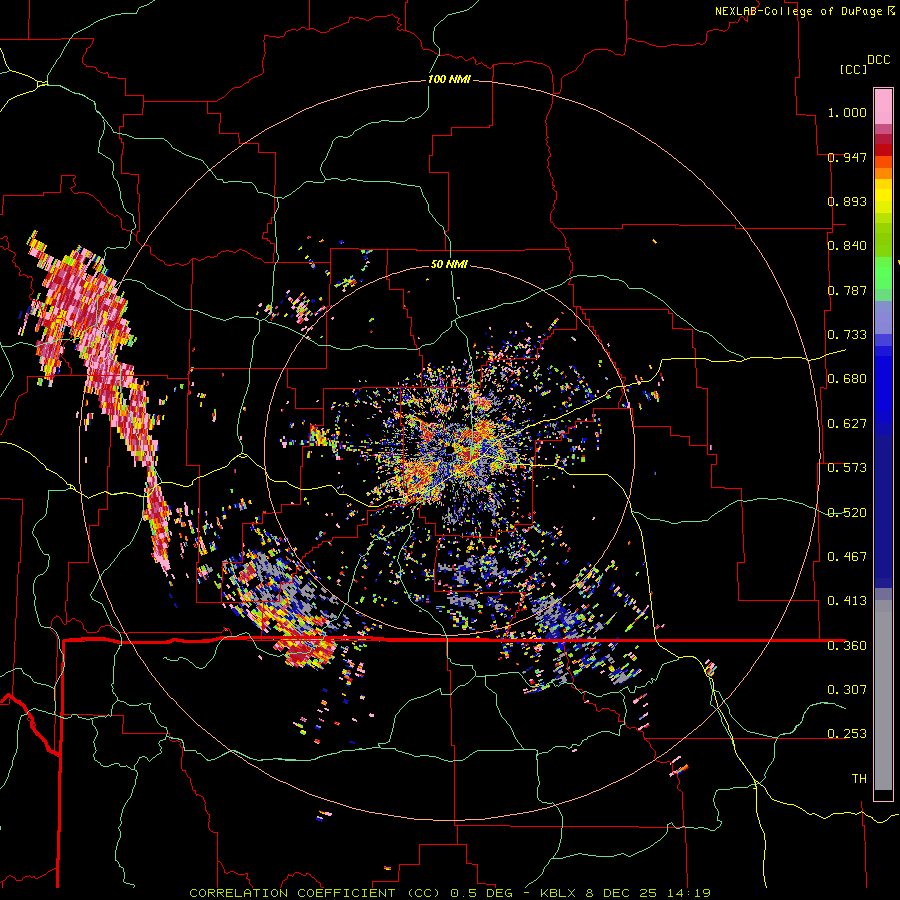Screen dimensions: 900x900
Task: Click the CORRELATION COEFFICIENT (CC) caption text
Action: click(315, 893)
